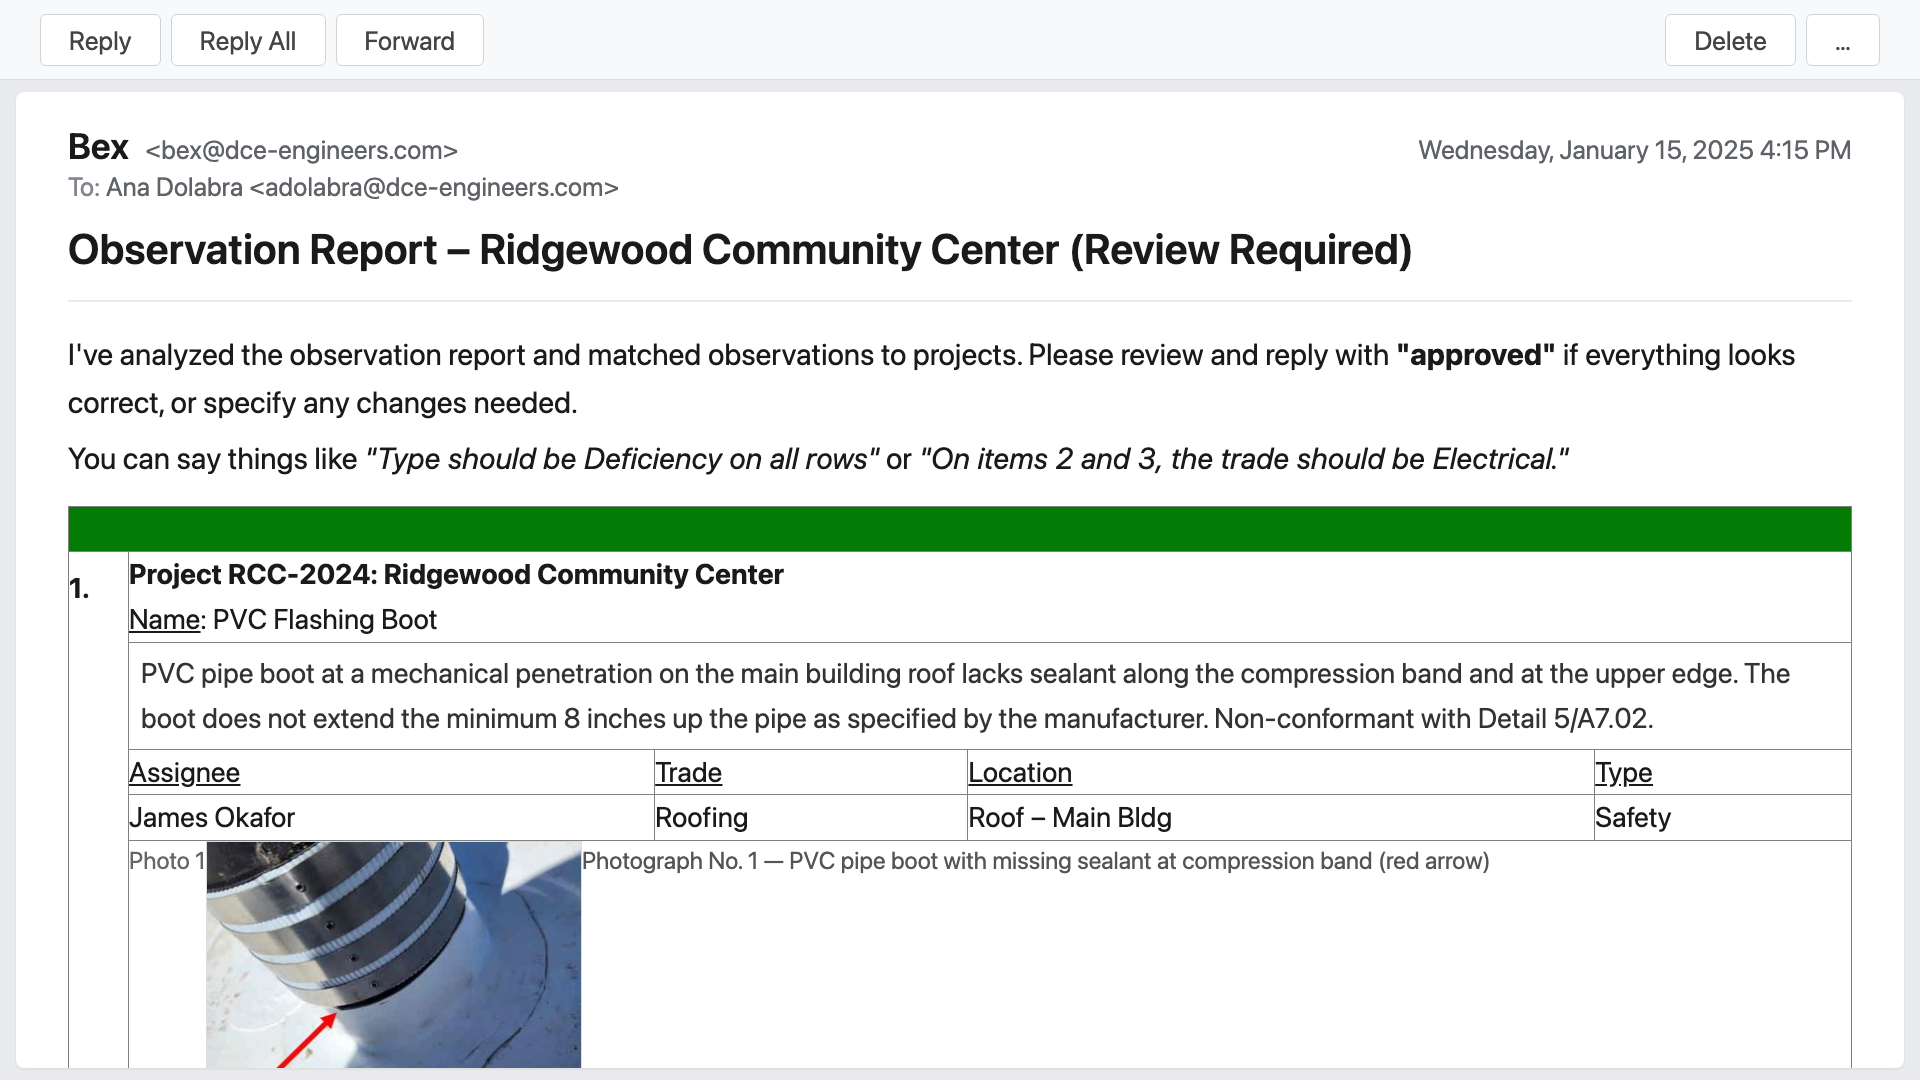Click the Name: PVC Flashing Boot line
This screenshot has height=1080, width=1920.
click(283, 619)
